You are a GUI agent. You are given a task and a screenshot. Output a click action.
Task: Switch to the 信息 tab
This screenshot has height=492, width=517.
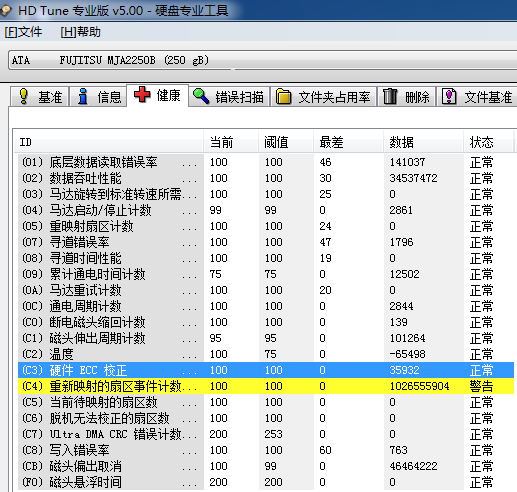pos(98,97)
